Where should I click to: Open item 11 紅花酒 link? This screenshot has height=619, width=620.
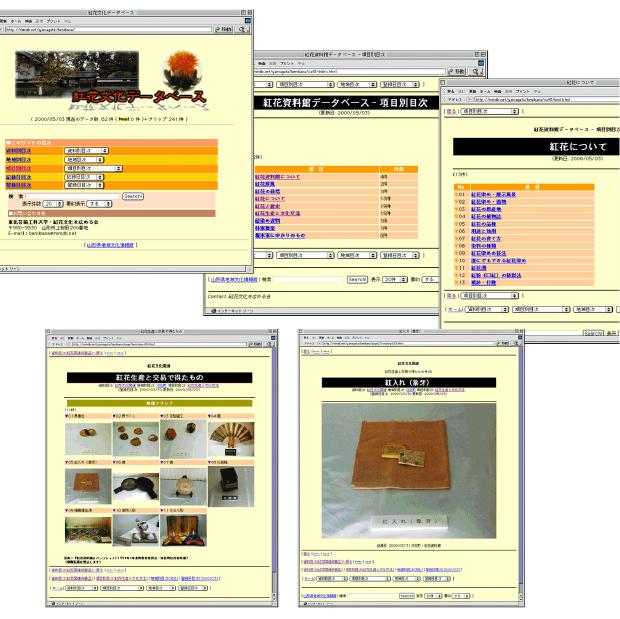[x=478, y=268]
